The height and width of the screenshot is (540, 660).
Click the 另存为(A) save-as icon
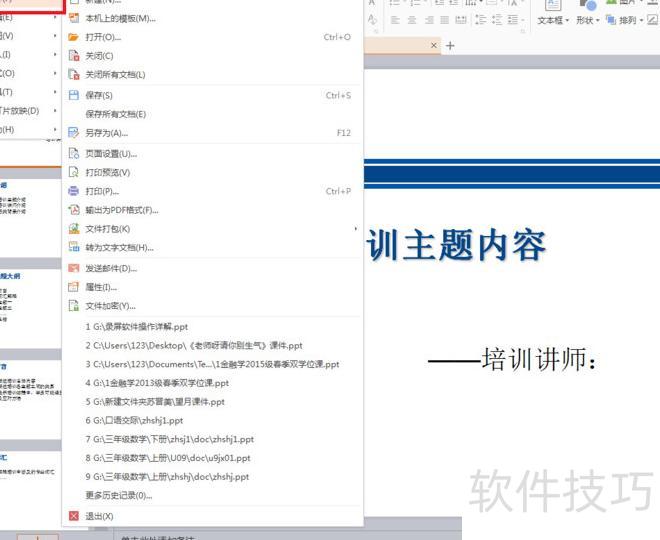(74, 133)
